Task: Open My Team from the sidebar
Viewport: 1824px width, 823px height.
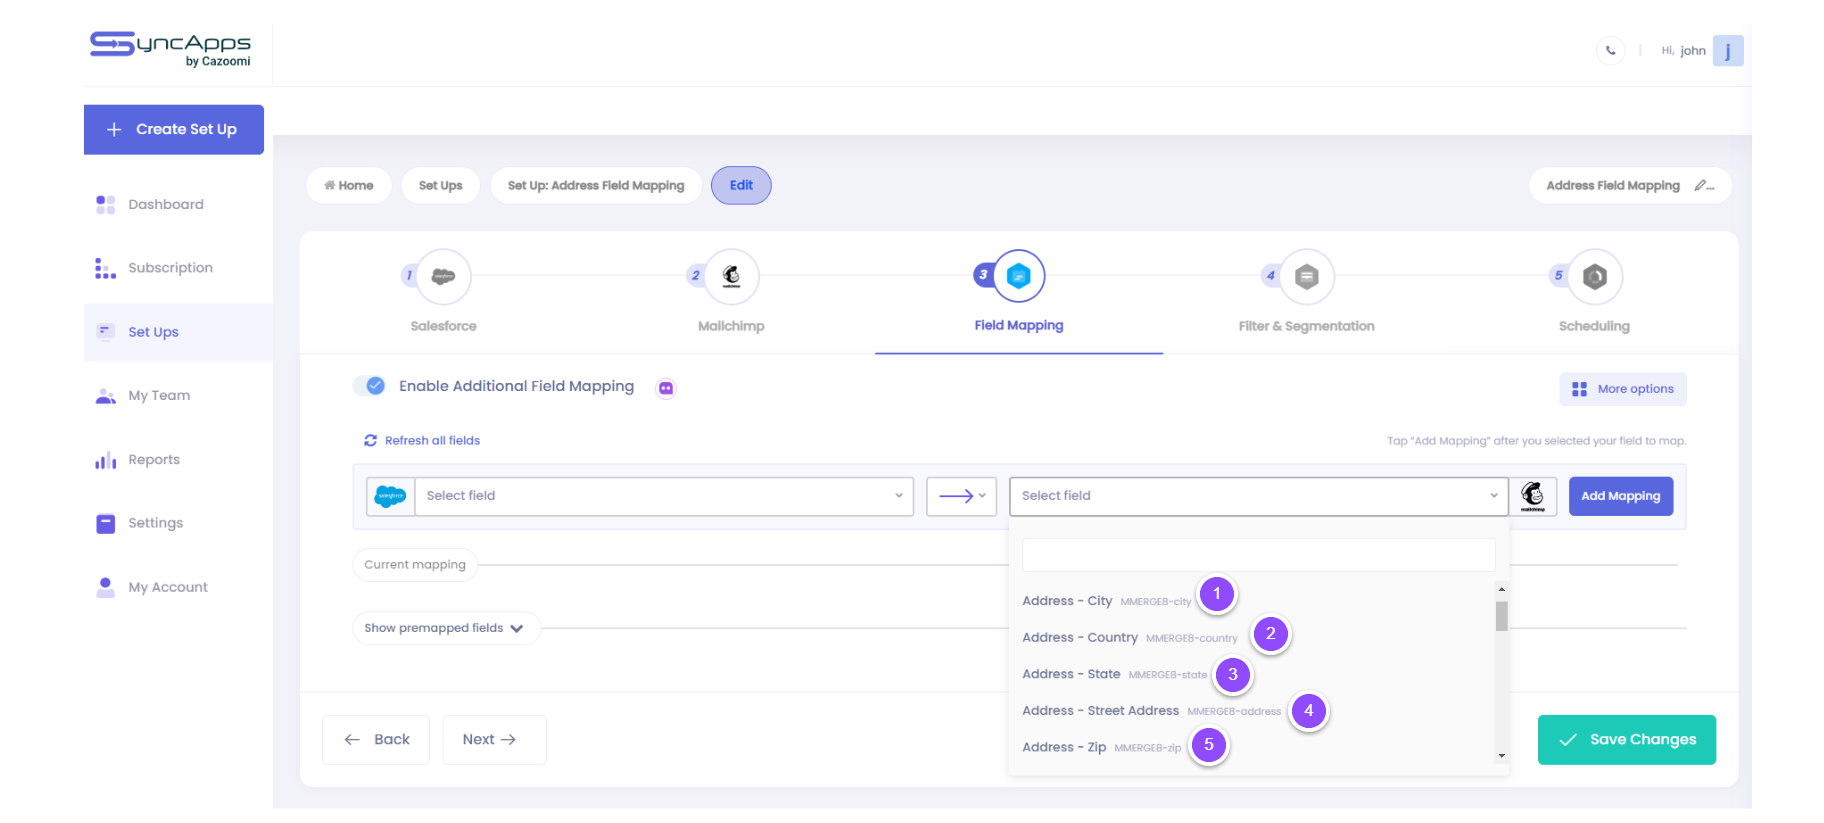Action: pyautogui.click(x=159, y=395)
